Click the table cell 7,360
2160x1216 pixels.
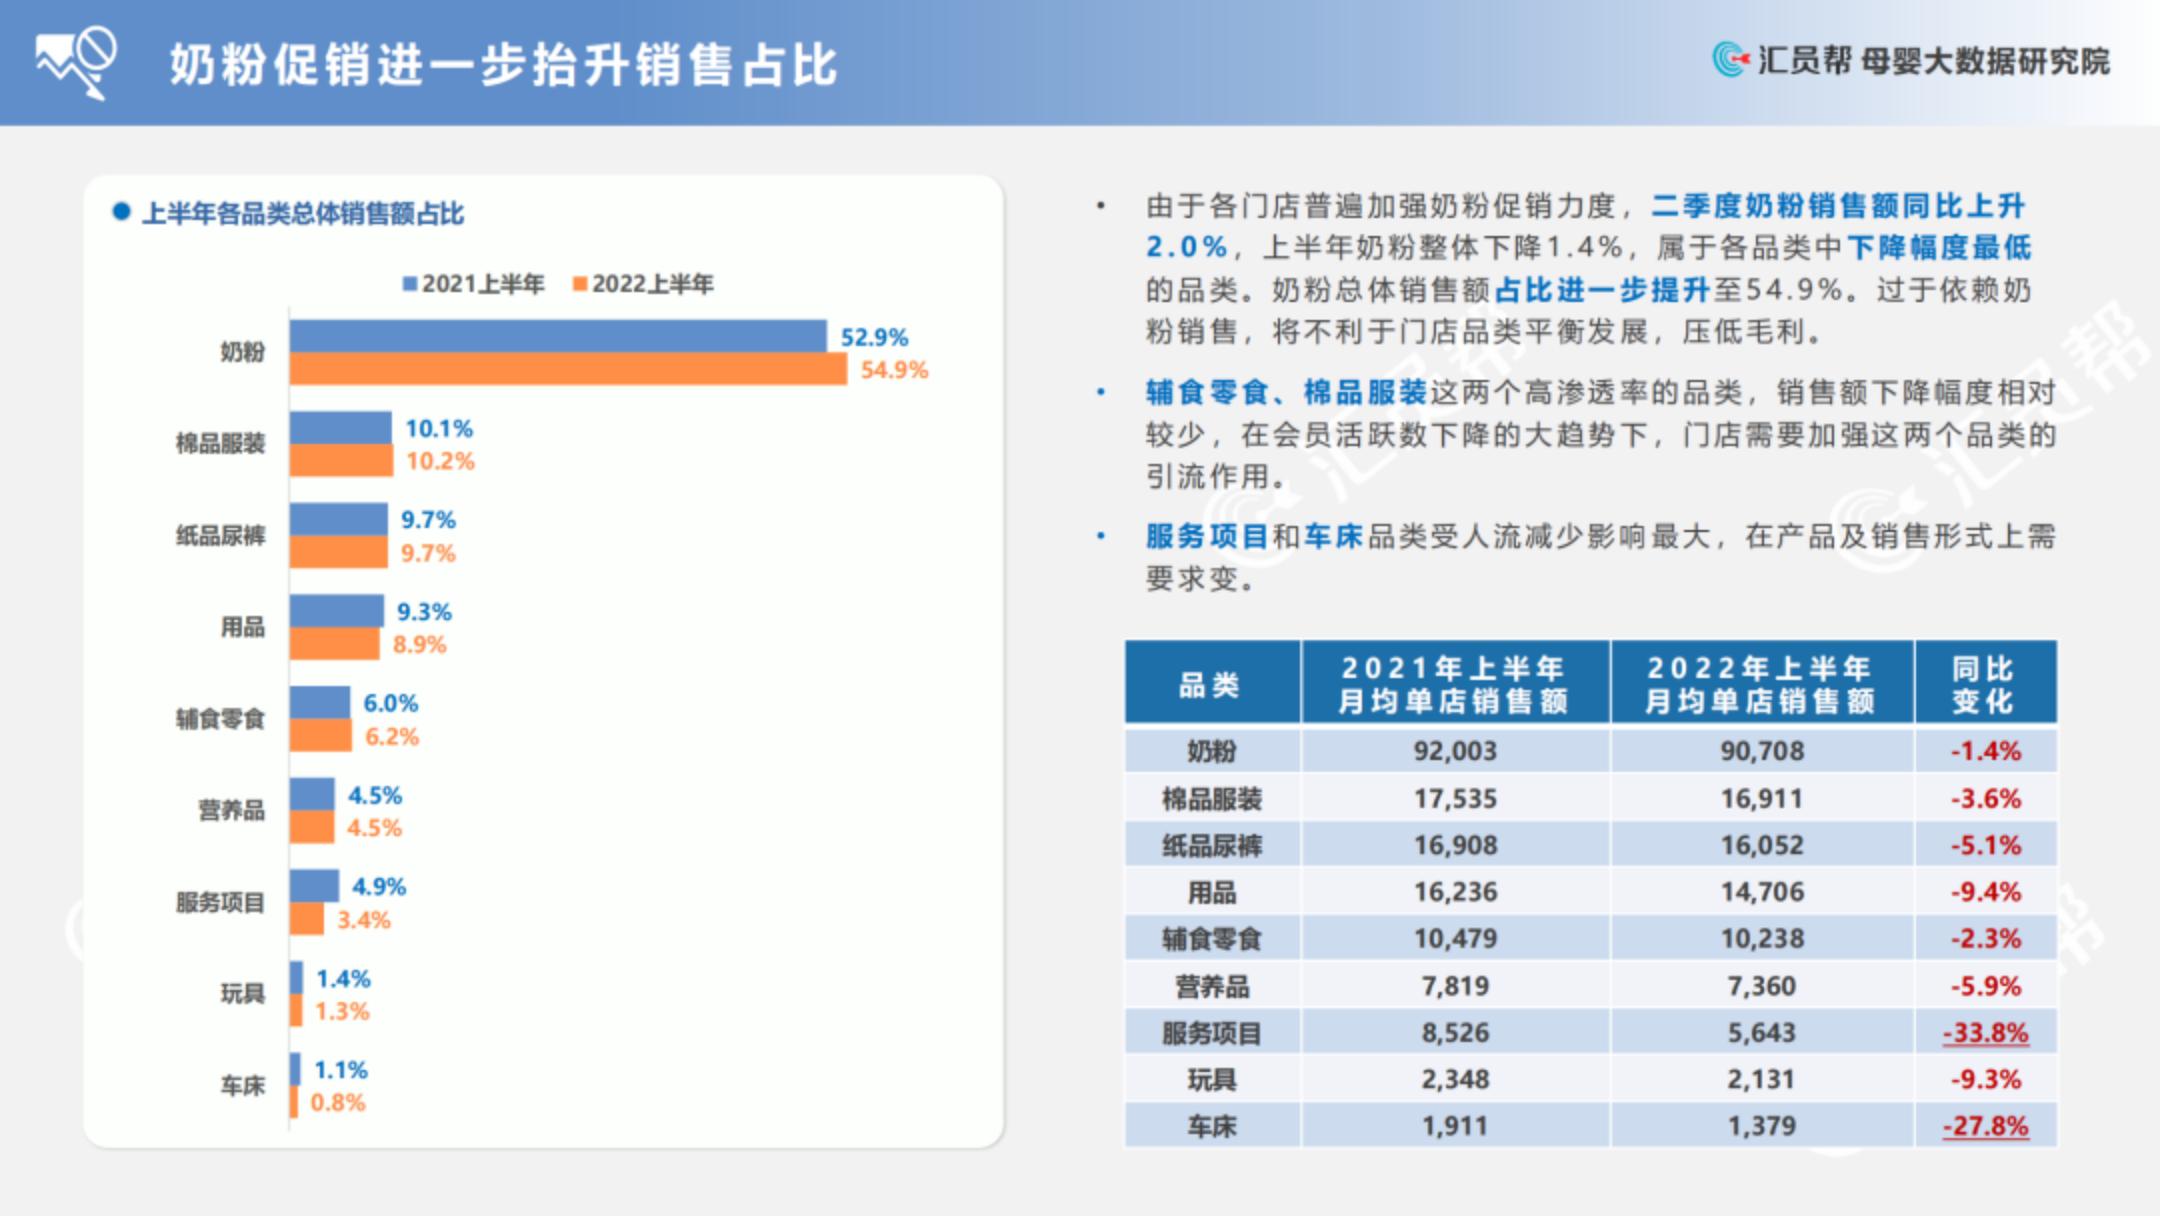click(1761, 986)
